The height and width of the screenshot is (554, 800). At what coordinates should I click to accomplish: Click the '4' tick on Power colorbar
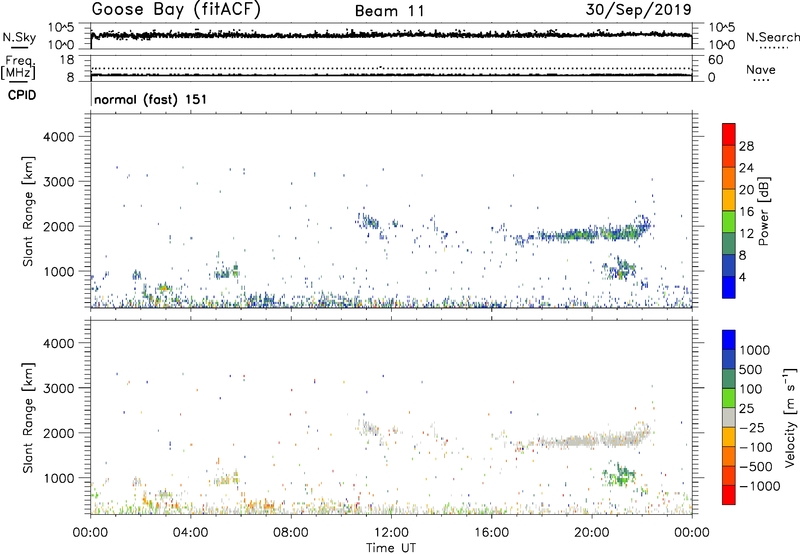pyautogui.click(x=742, y=277)
